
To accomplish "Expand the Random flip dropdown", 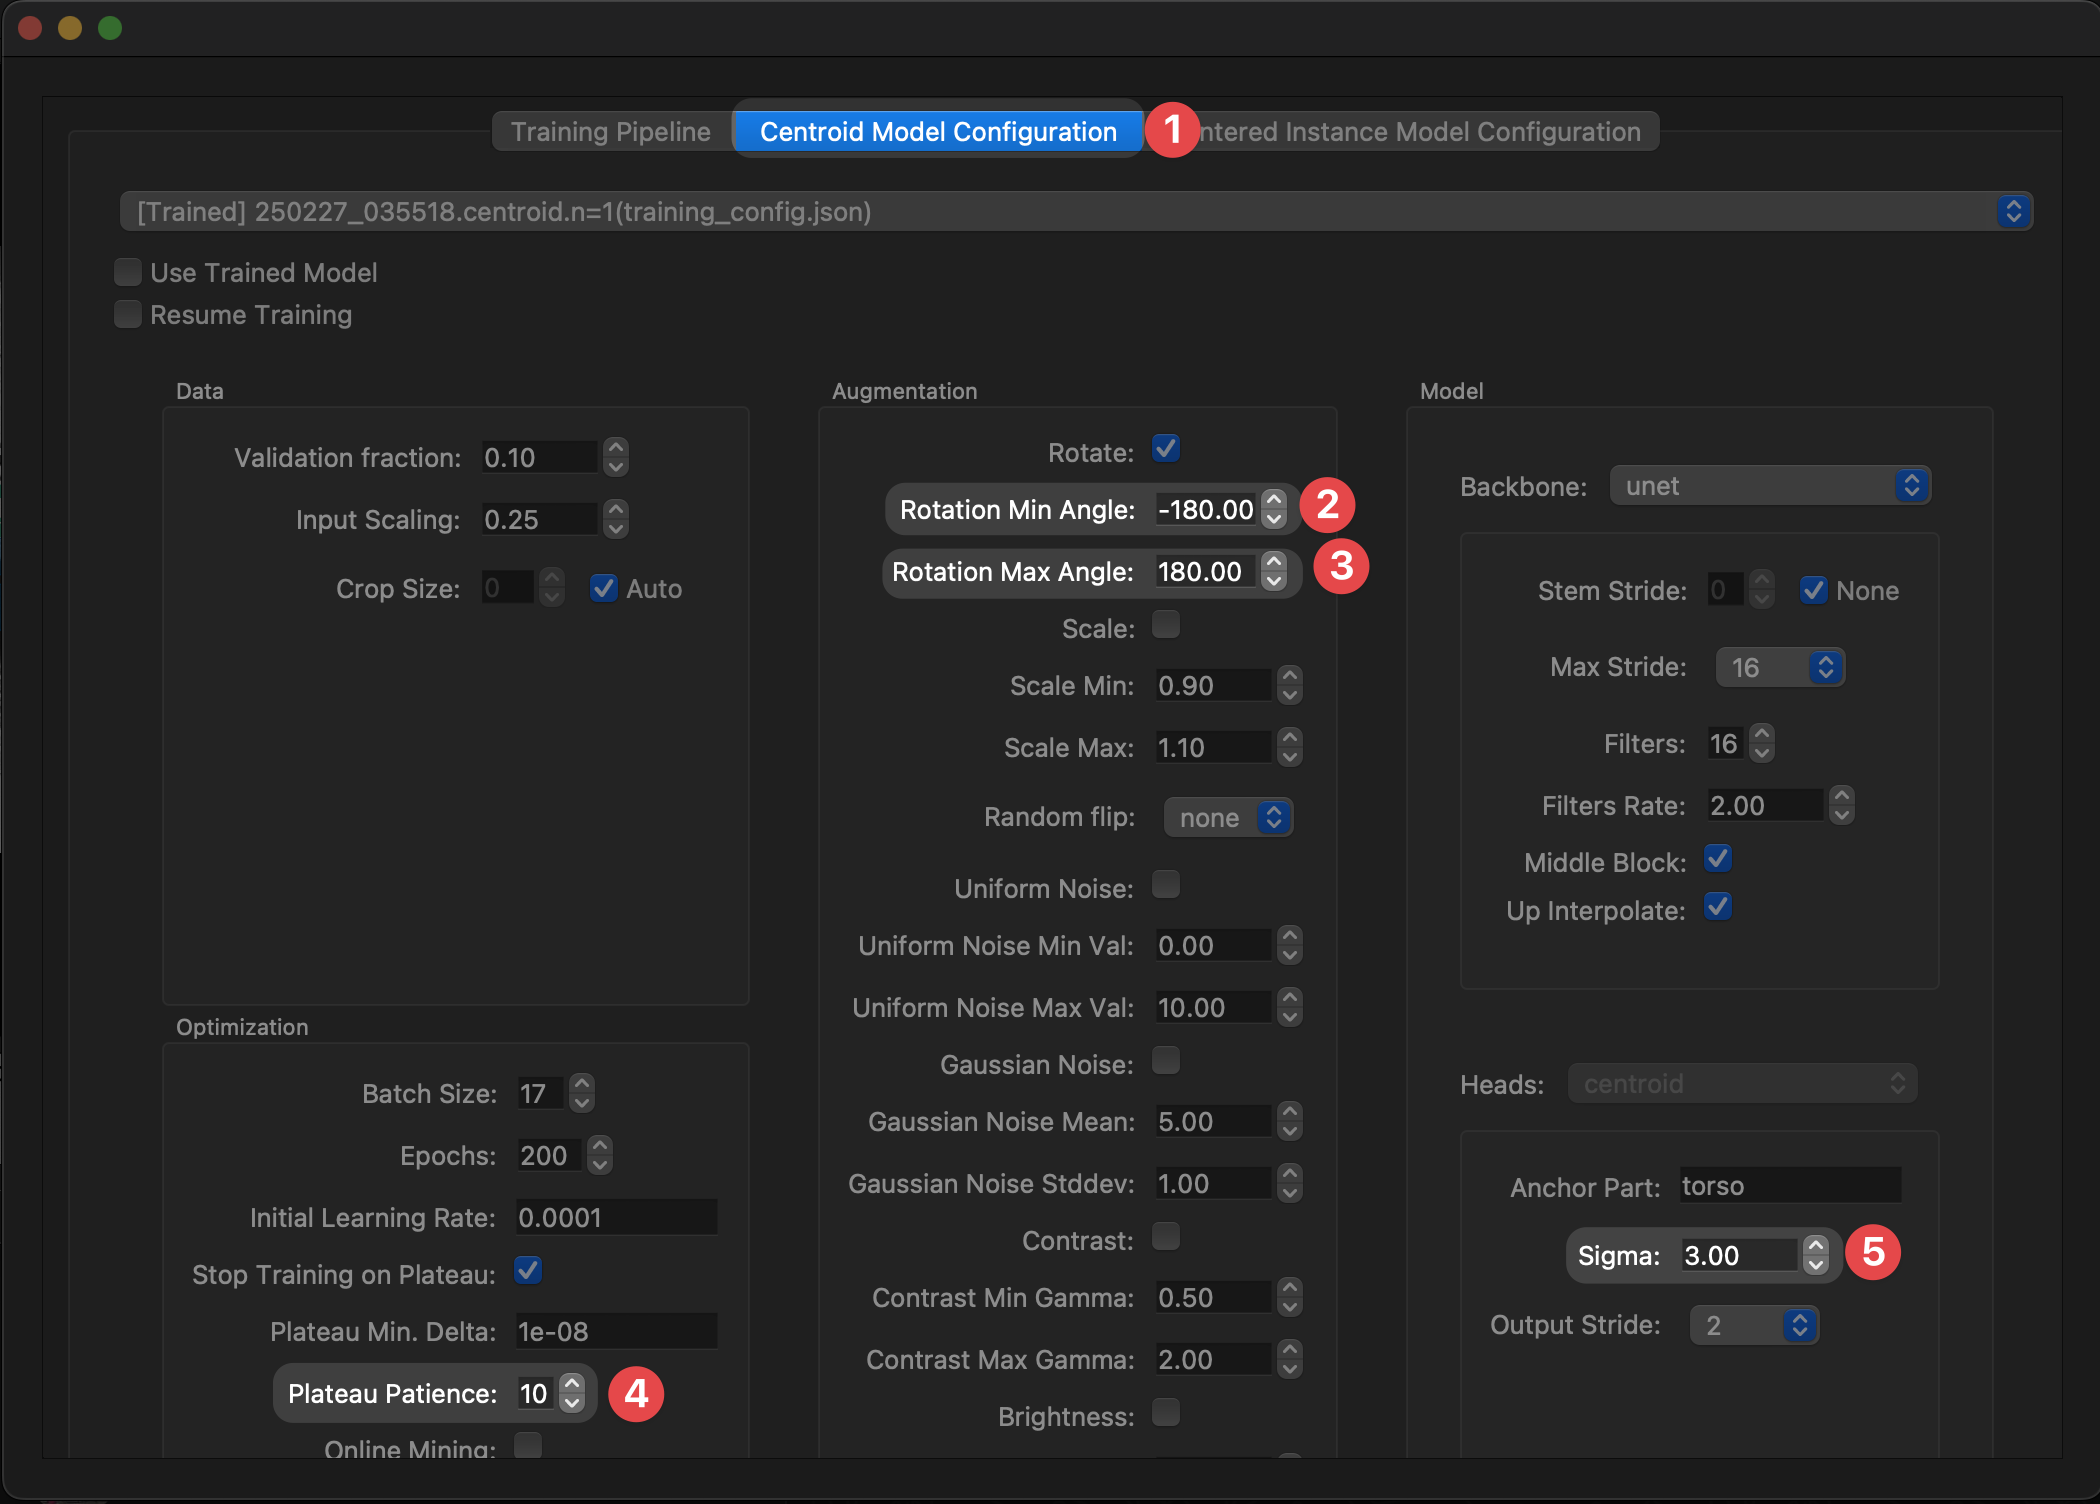I will pyautogui.click(x=1228, y=818).
